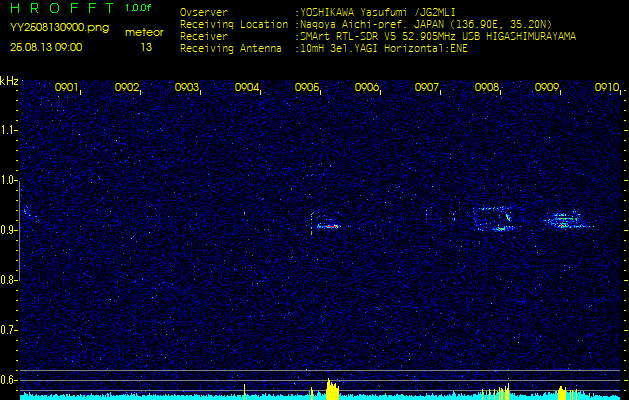Click the 0910 time marker
Viewport: 629px width, 400px height.
click(607, 87)
